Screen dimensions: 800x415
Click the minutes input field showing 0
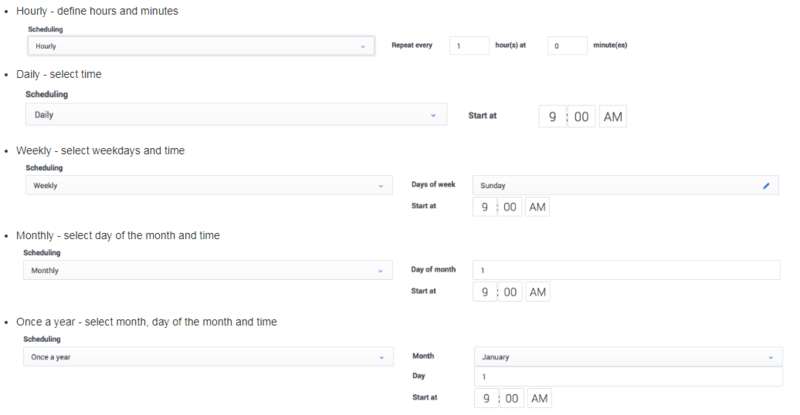567,46
